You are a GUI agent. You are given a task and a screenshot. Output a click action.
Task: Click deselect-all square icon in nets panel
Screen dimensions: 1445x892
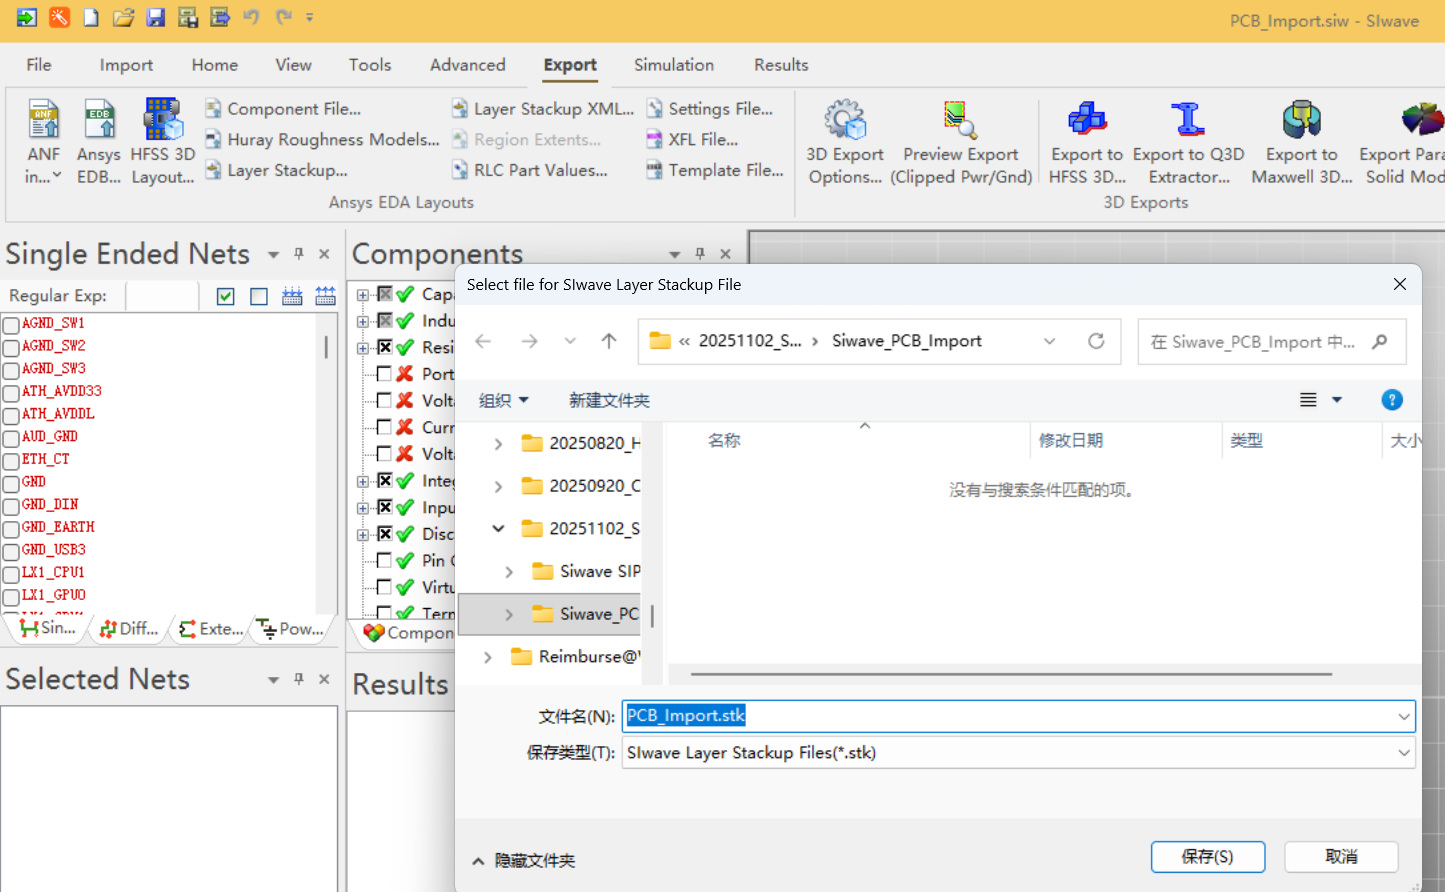click(259, 296)
